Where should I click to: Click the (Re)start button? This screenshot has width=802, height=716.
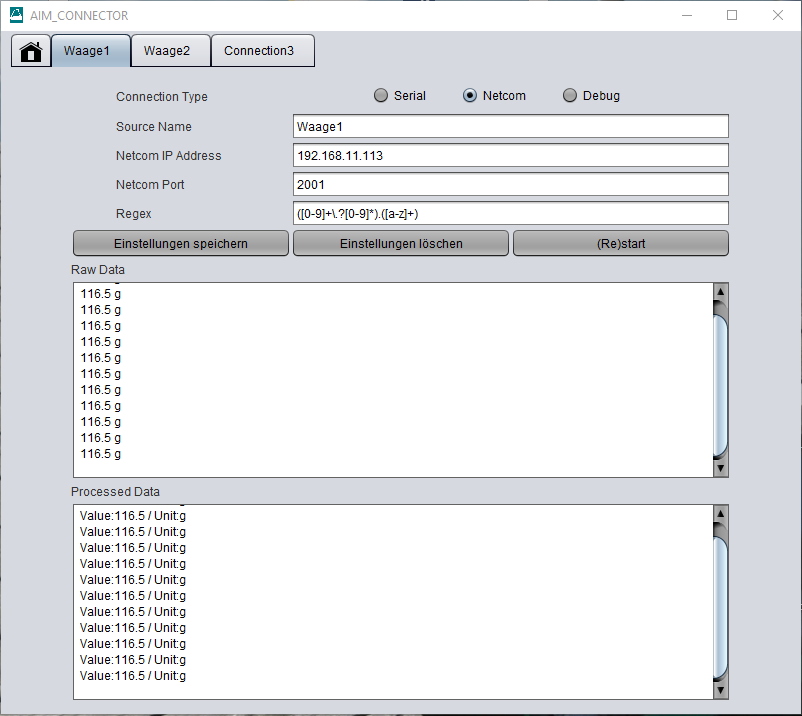coord(620,243)
